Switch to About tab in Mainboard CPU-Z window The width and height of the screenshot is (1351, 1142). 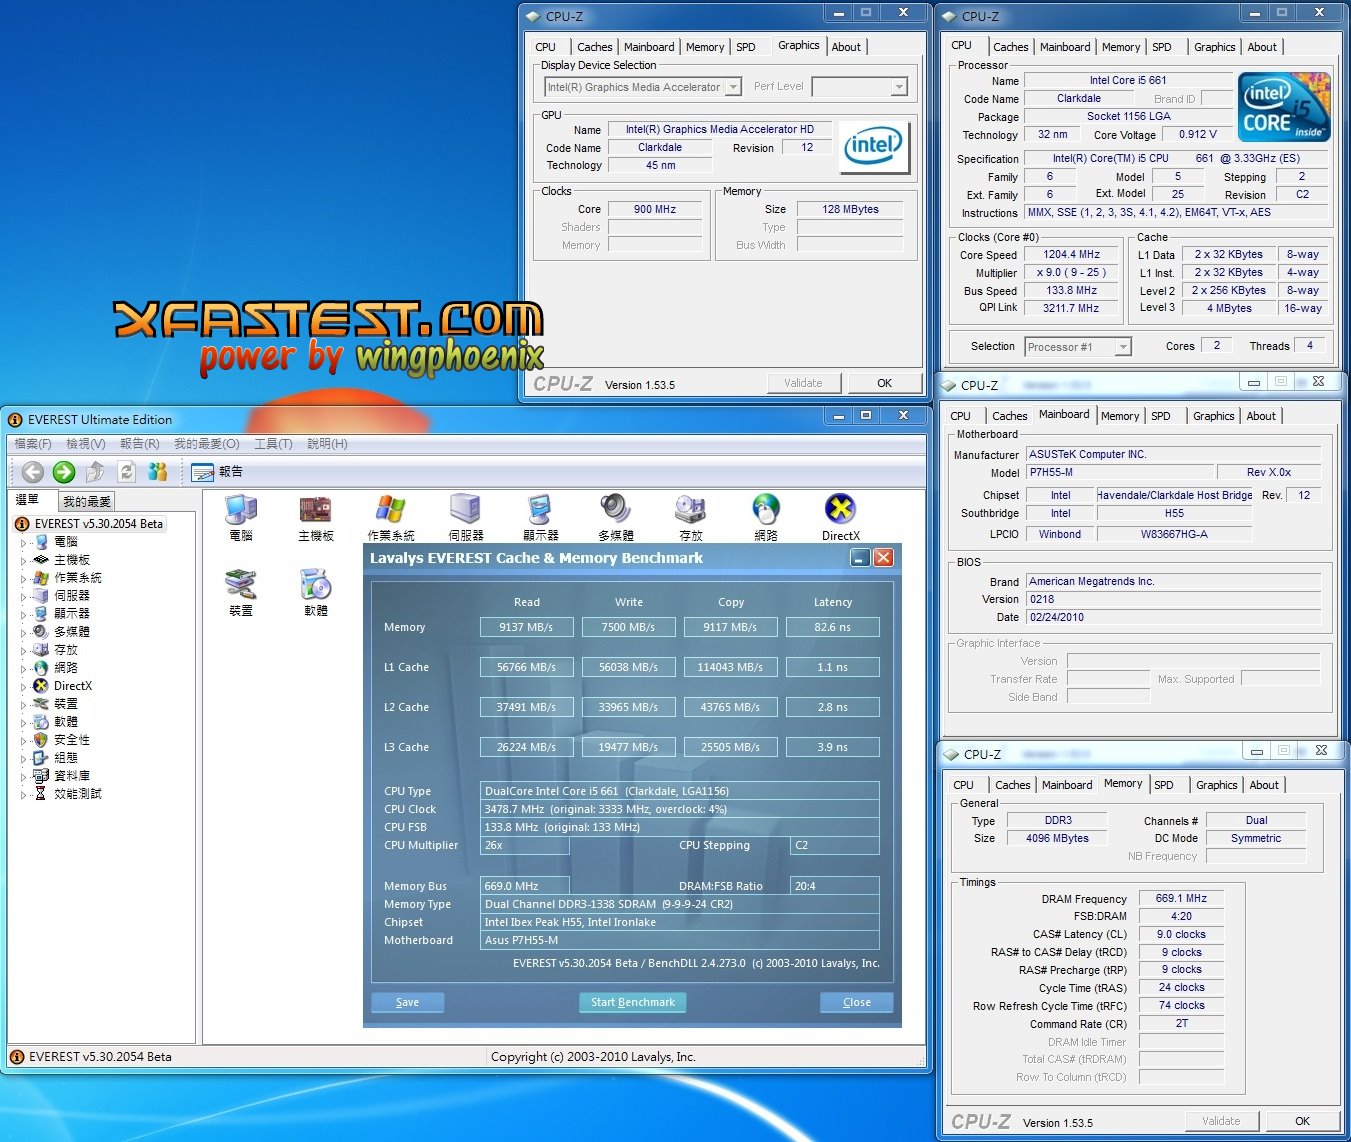1261,416
